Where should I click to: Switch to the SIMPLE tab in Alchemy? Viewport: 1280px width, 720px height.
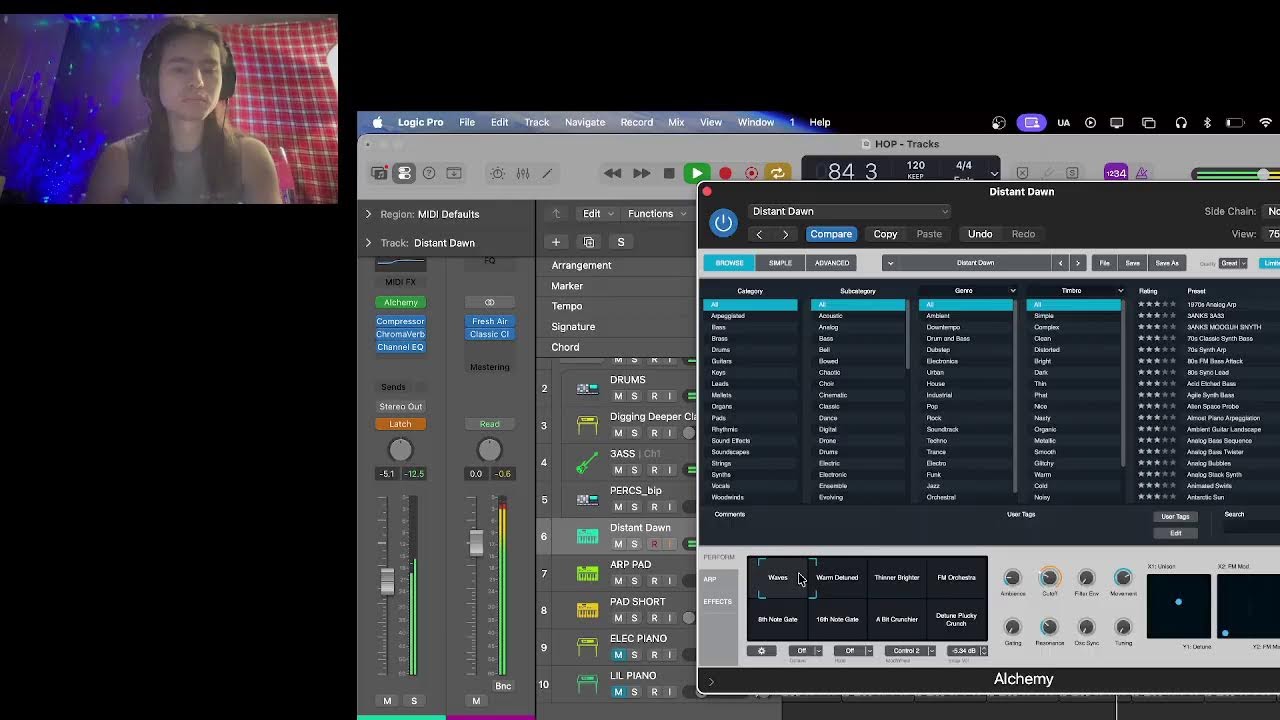[780, 263]
